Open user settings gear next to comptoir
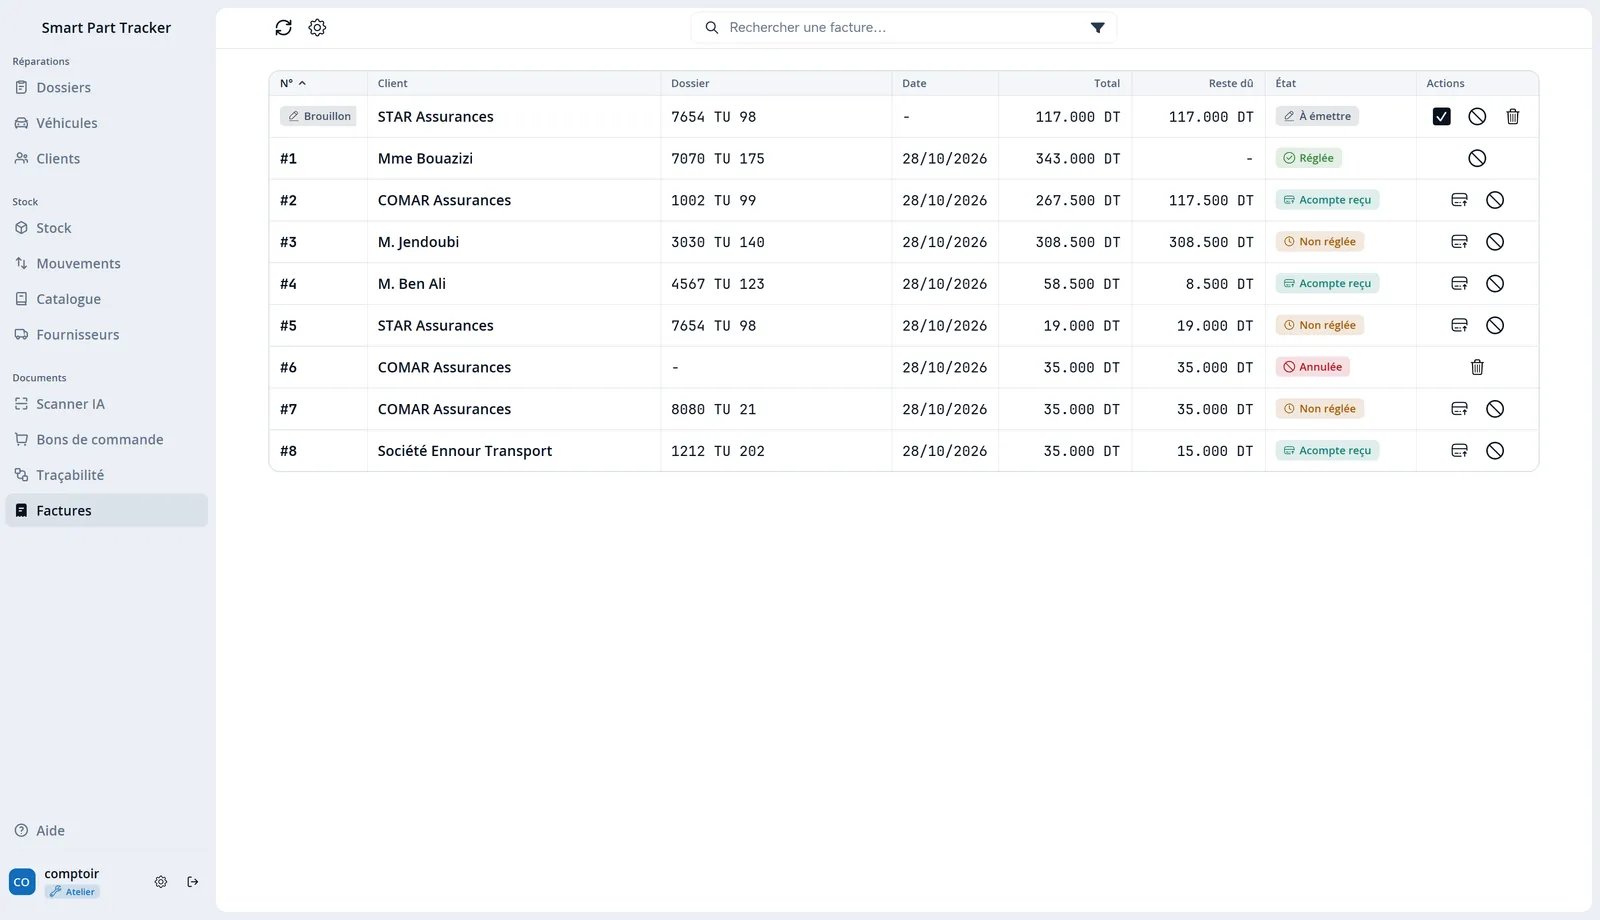Viewport: 1600px width, 920px height. (161, 882)
